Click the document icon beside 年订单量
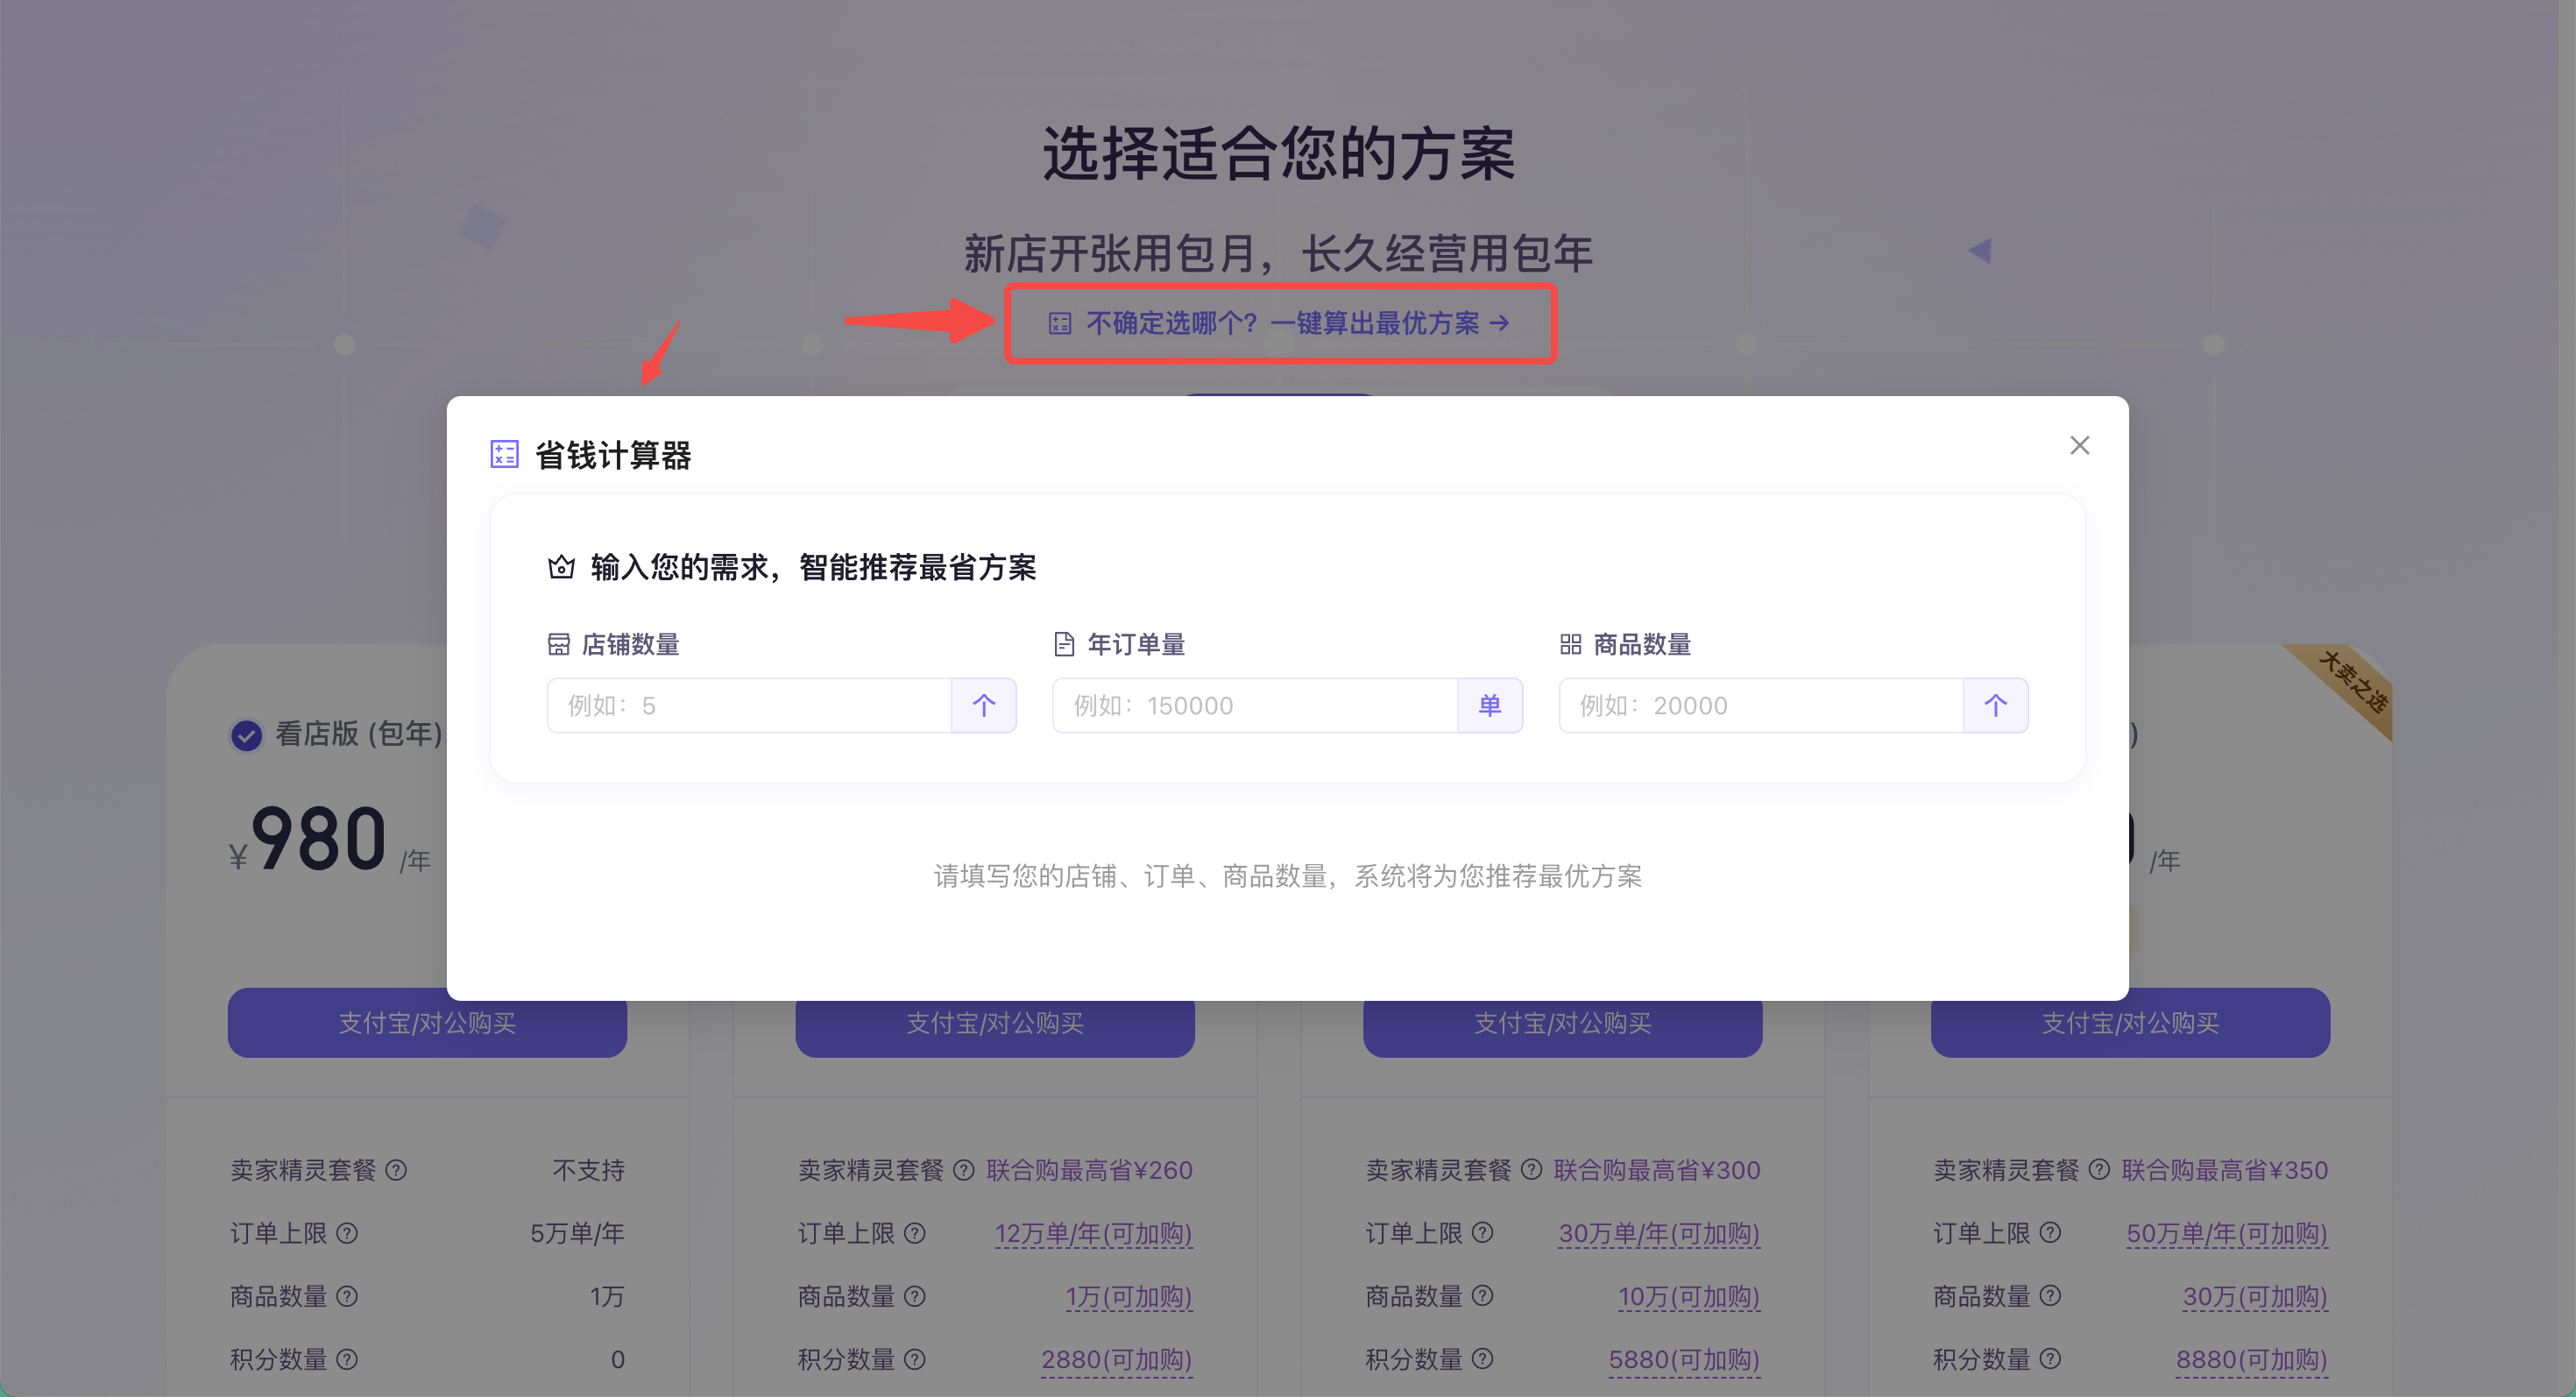The width and height of the screenshot is (2576, 1397). click(1064, 644)
